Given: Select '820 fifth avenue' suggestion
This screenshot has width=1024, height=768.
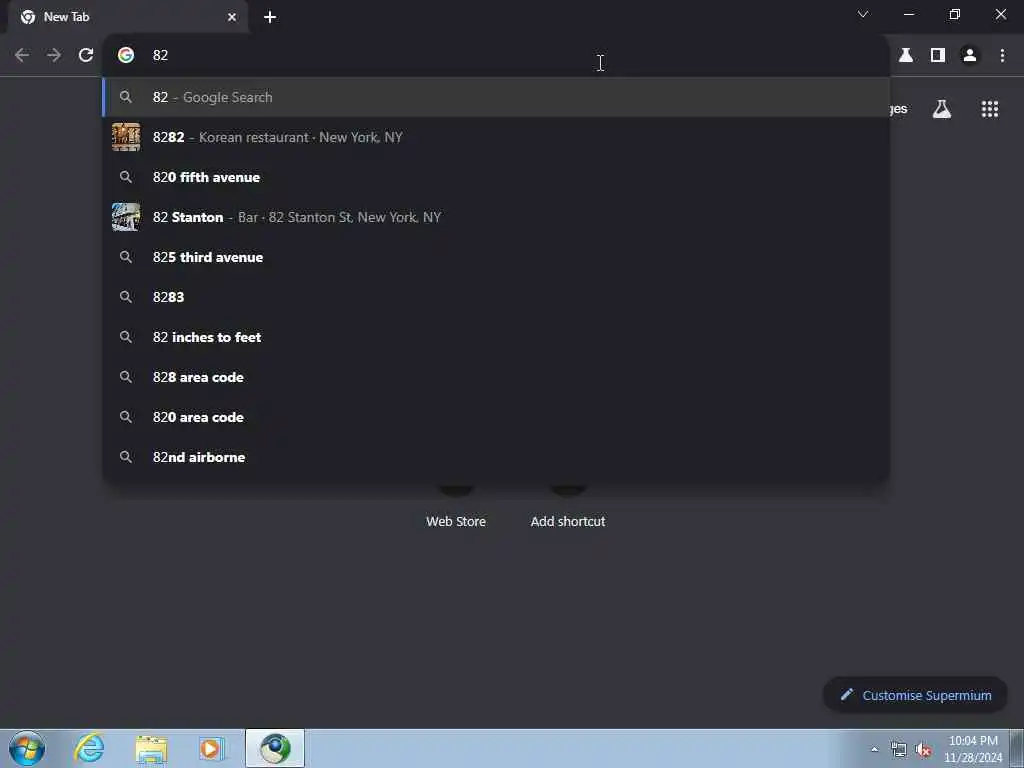Looking at the screenshot, I should click(x=496, y=177).
